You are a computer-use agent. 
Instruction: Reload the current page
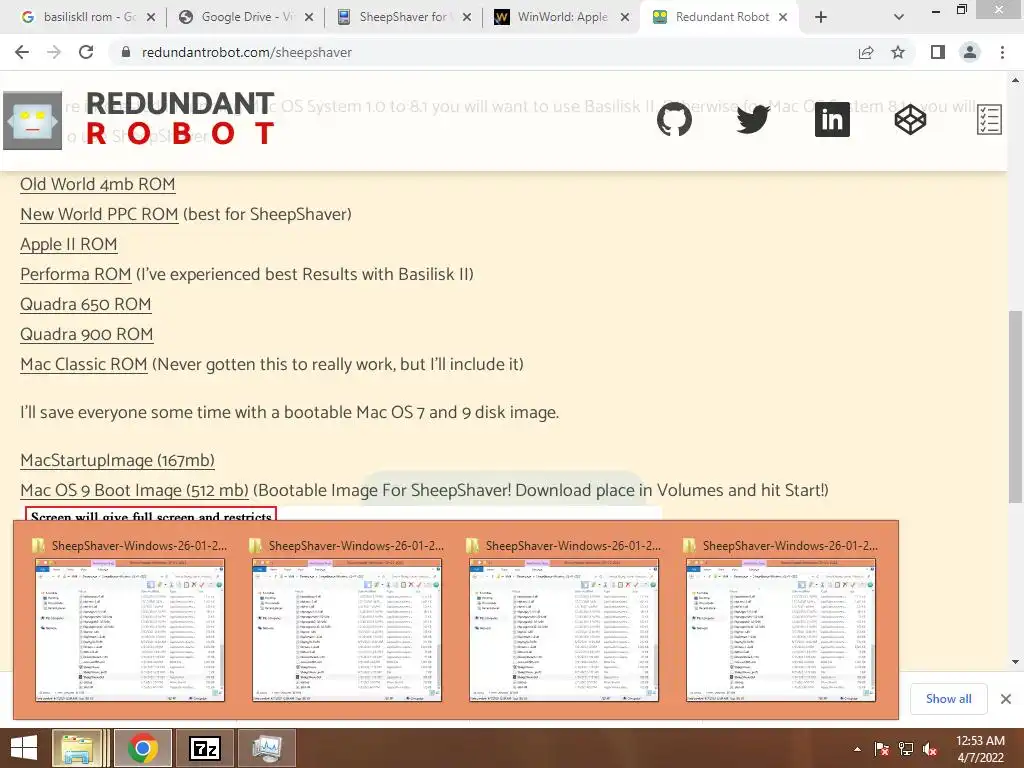86,52
